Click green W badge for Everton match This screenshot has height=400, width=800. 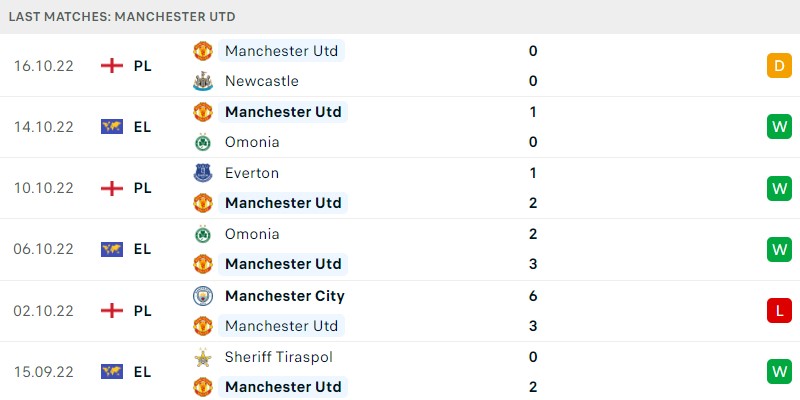779,188
